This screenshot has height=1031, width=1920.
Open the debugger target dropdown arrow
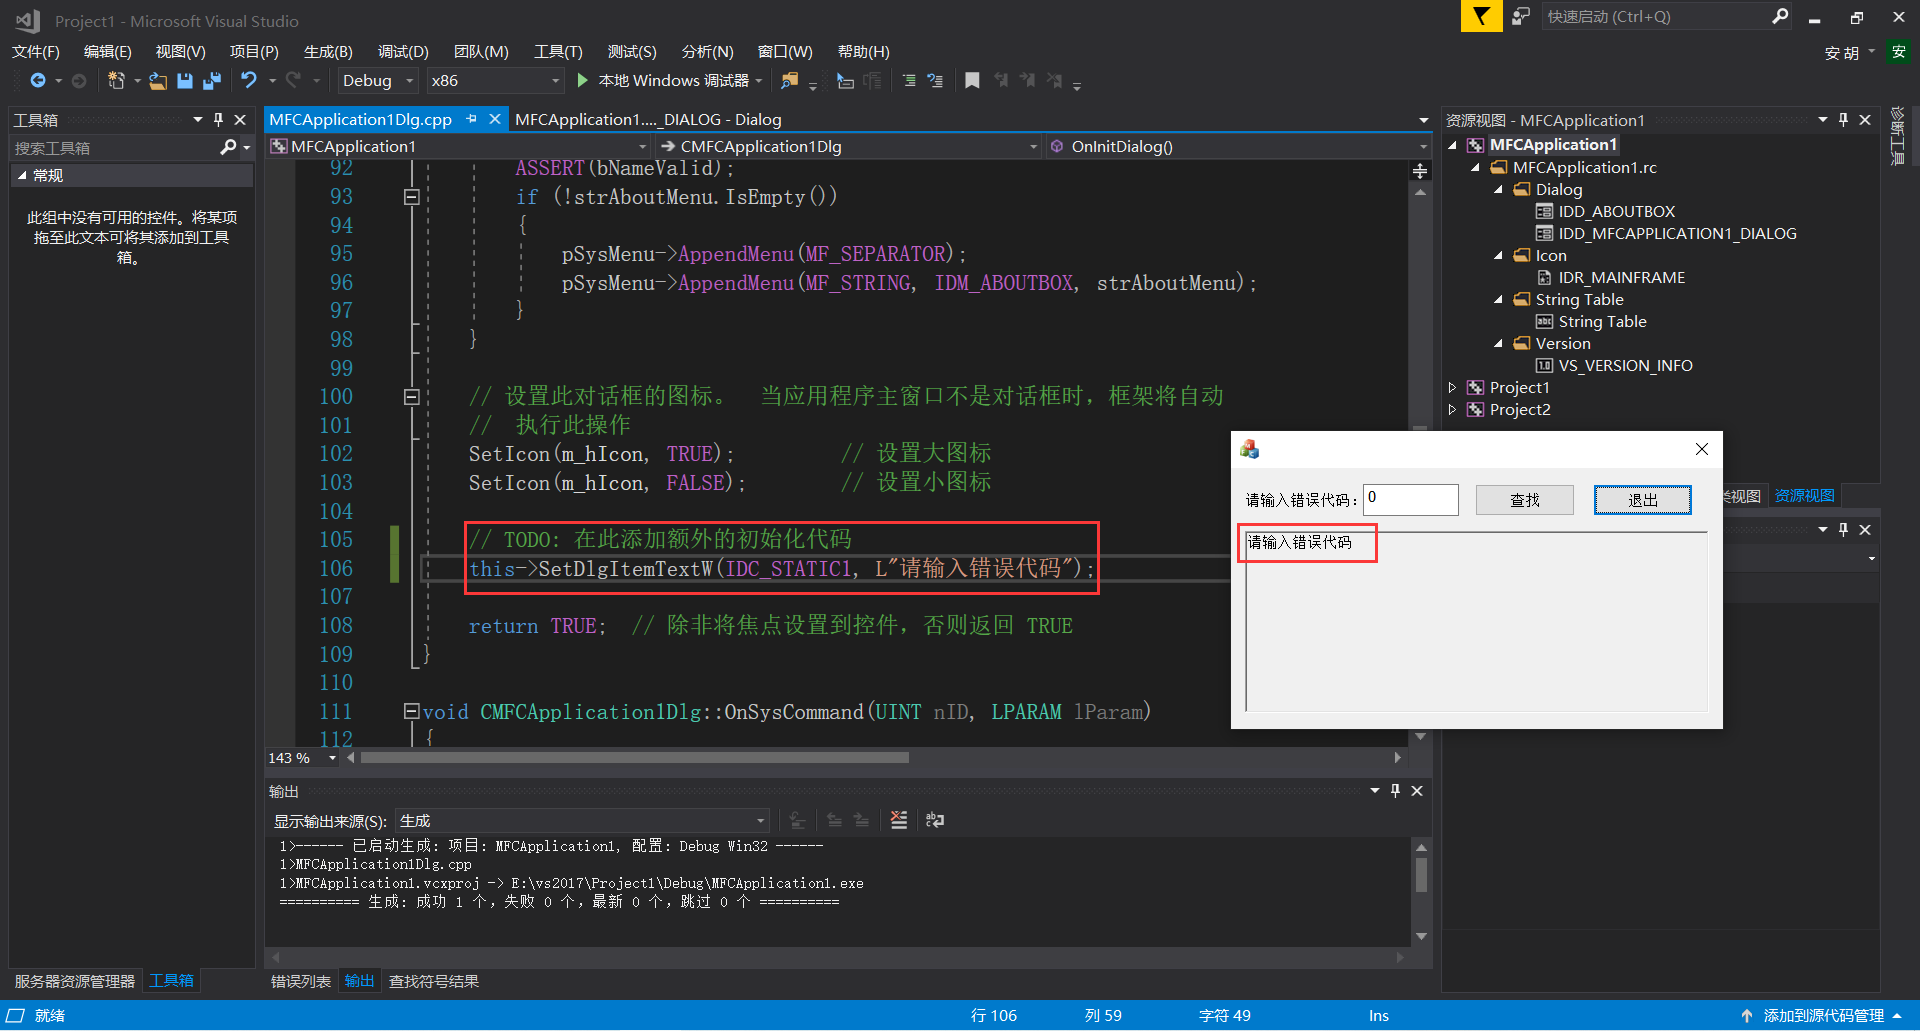click(759, 81)
